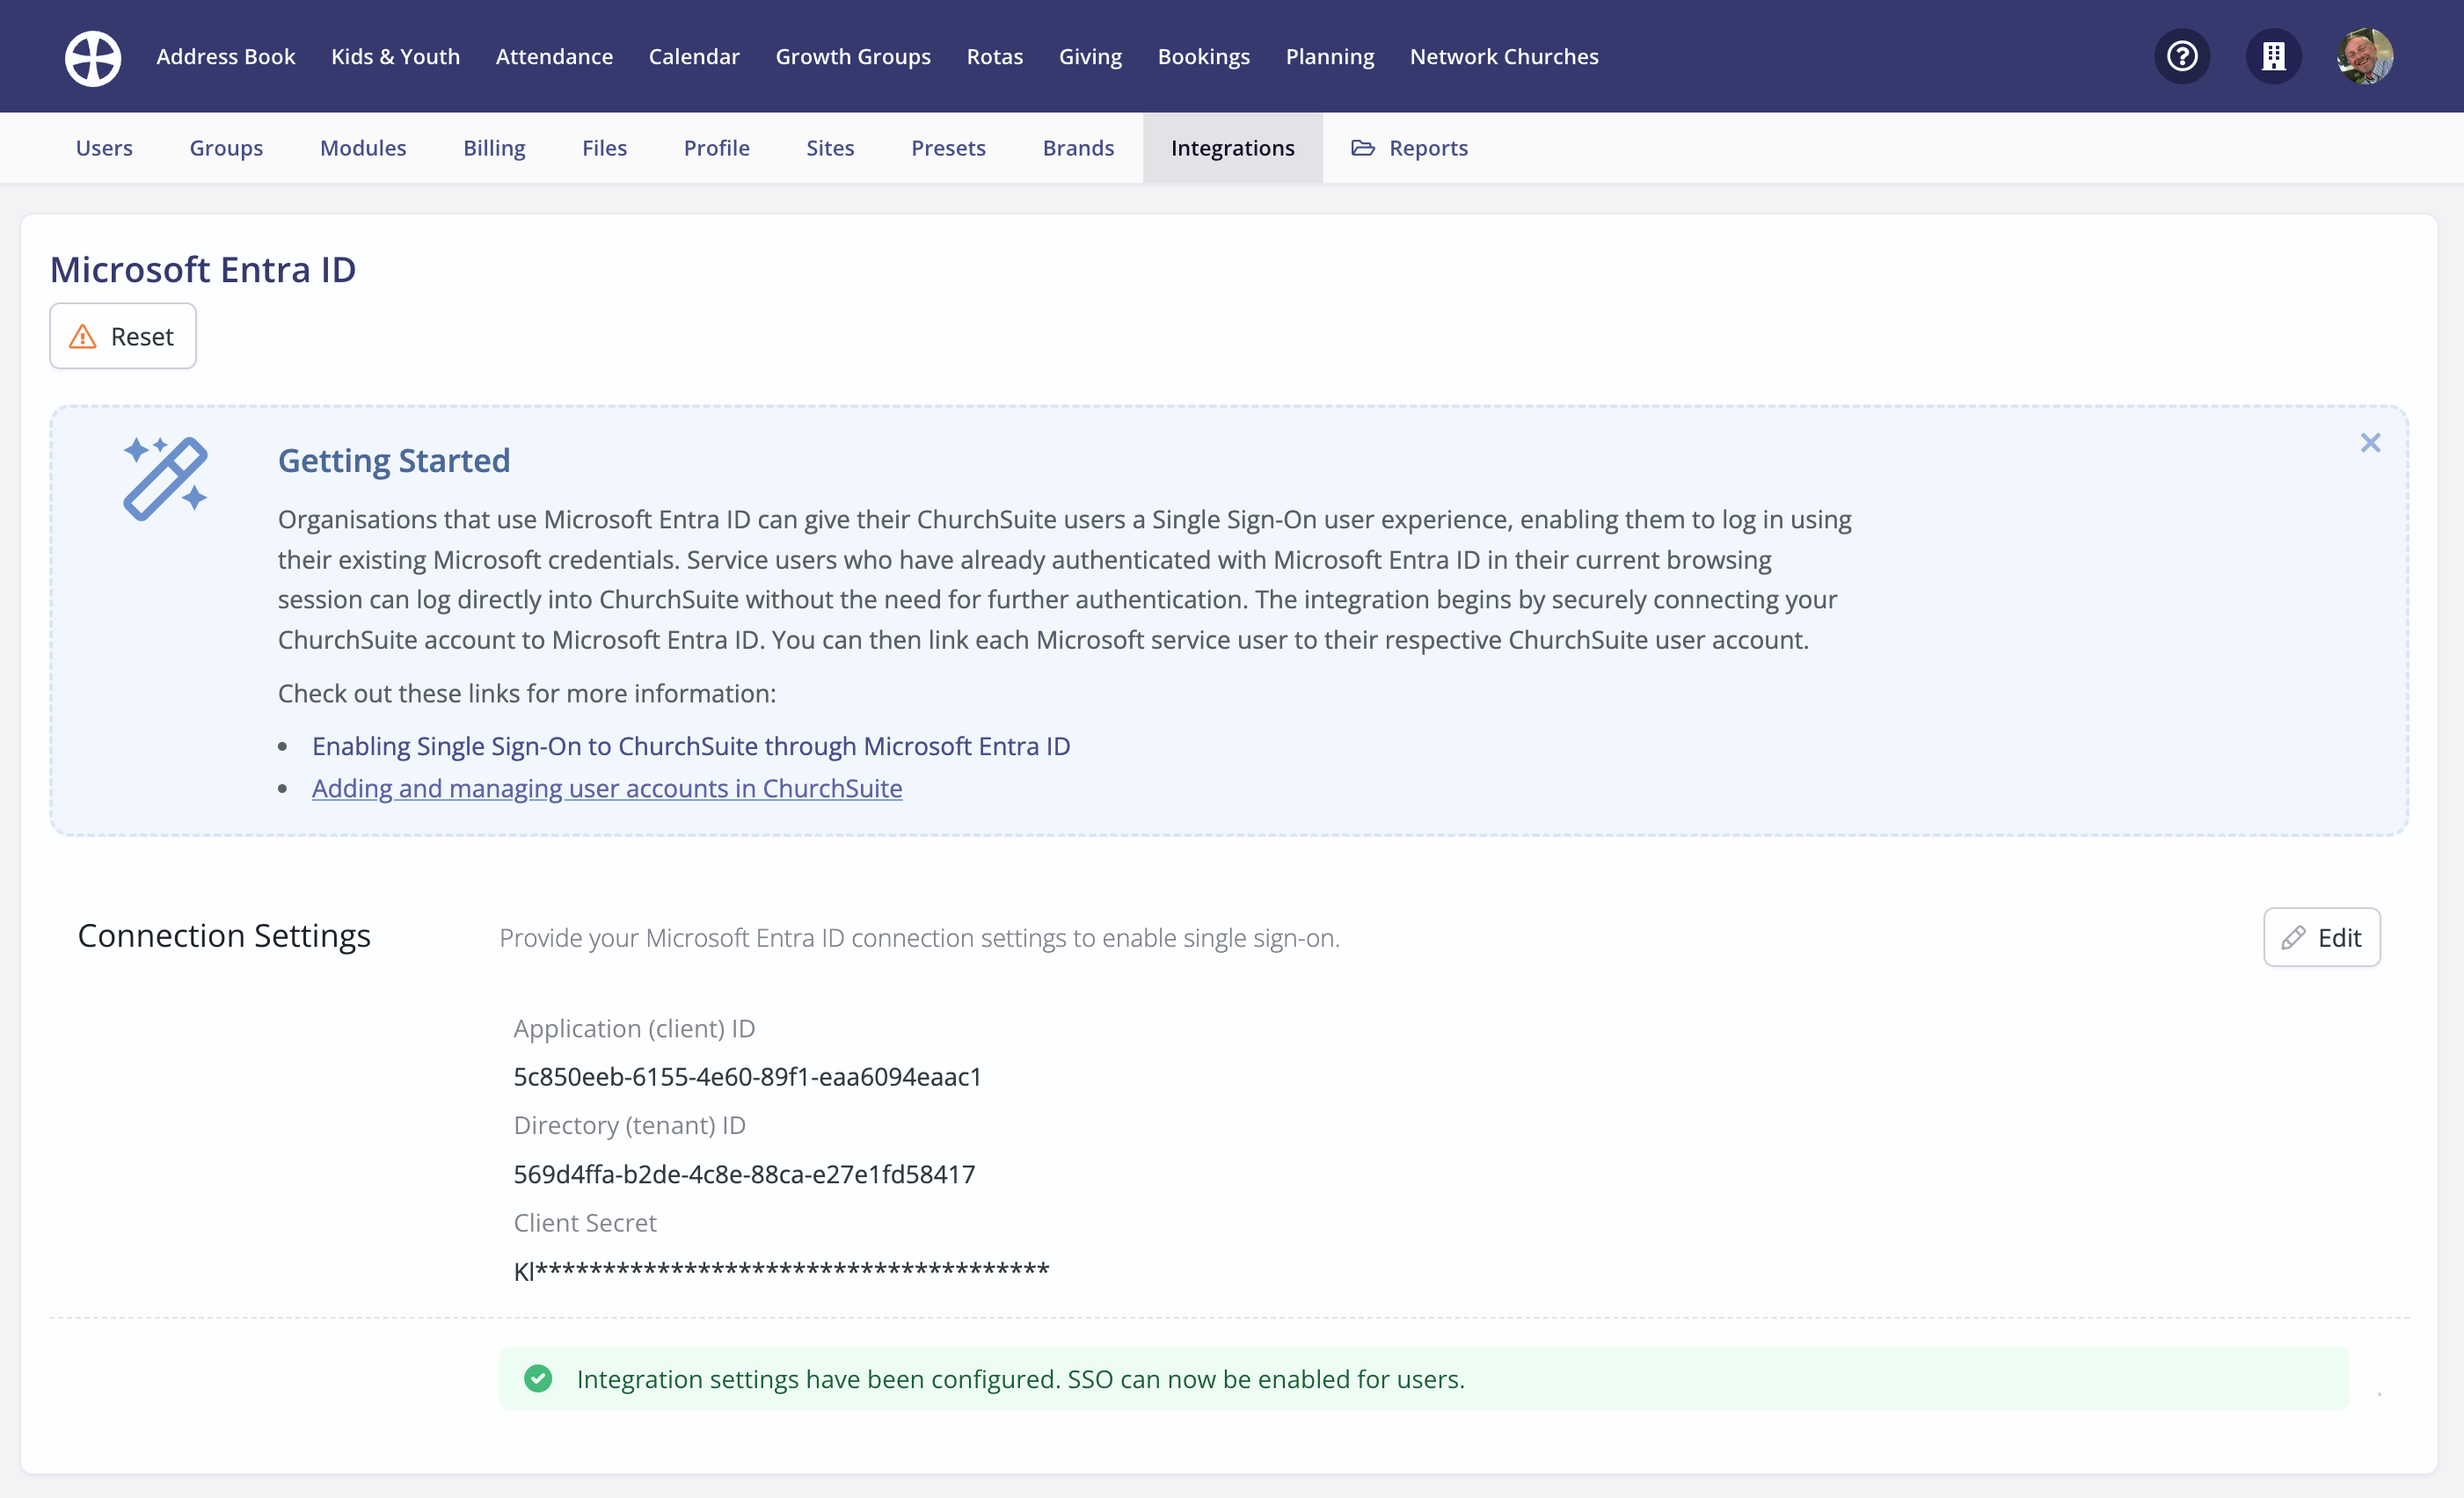Switch to the Groups tab

point(226,148)
